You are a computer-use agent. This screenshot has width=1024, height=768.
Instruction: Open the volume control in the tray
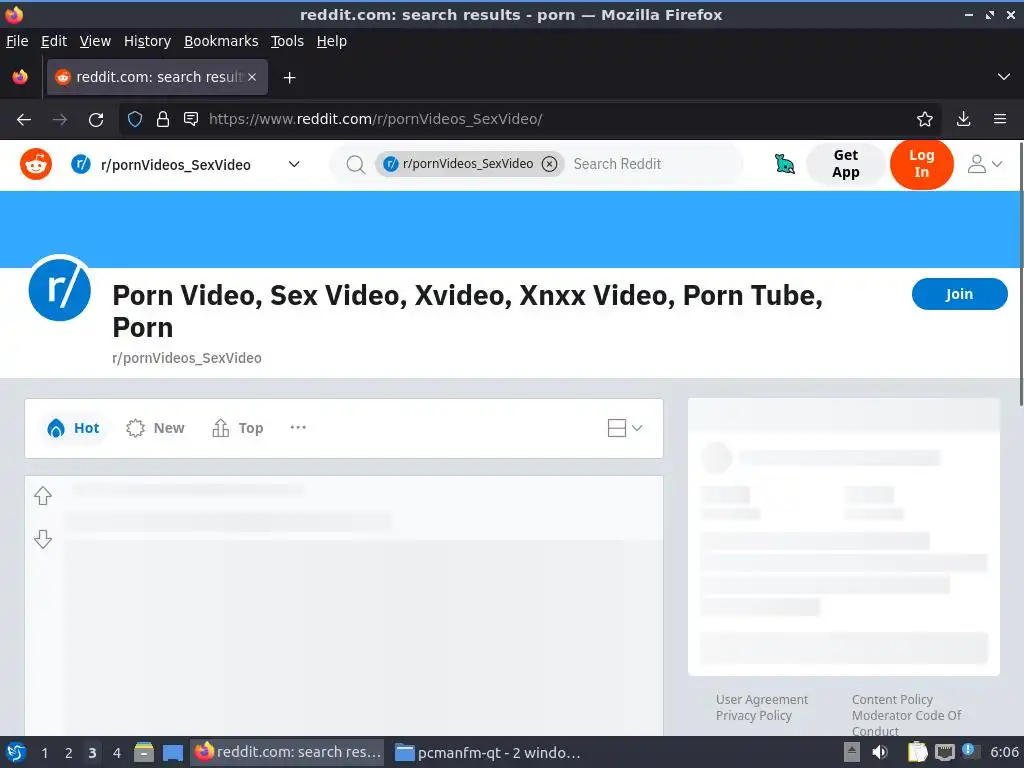point(880,752)
